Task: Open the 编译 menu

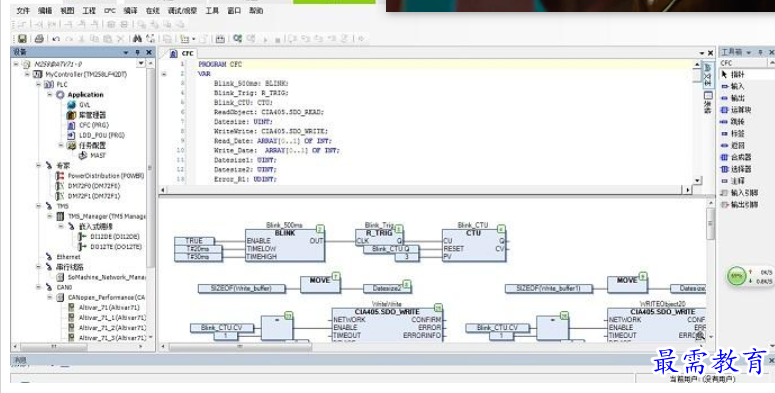Action: pyautogui.click(x=130, y=10)
